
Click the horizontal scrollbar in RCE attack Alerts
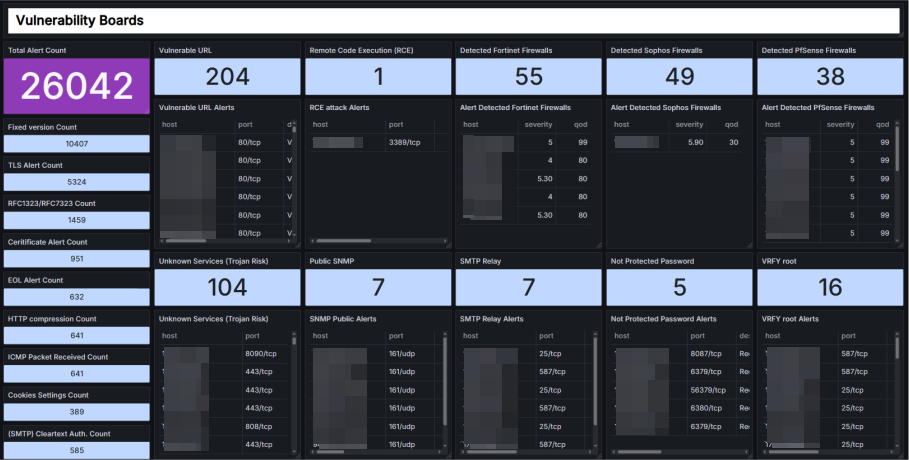point(343,241)
